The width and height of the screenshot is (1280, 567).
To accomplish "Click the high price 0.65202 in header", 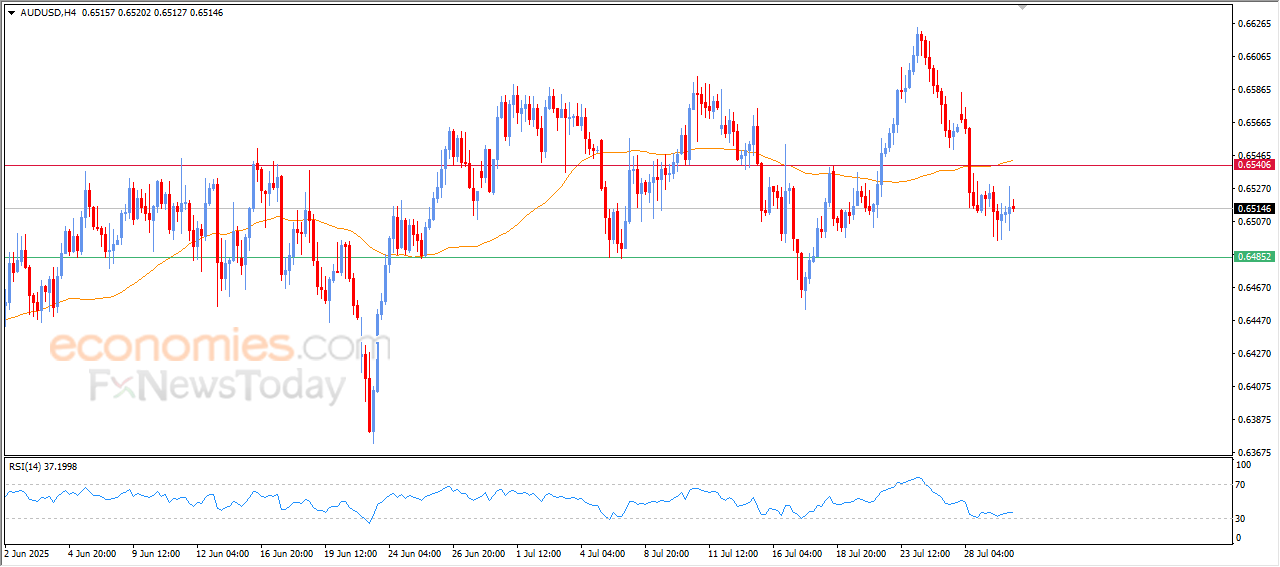I will coord(136,13).
